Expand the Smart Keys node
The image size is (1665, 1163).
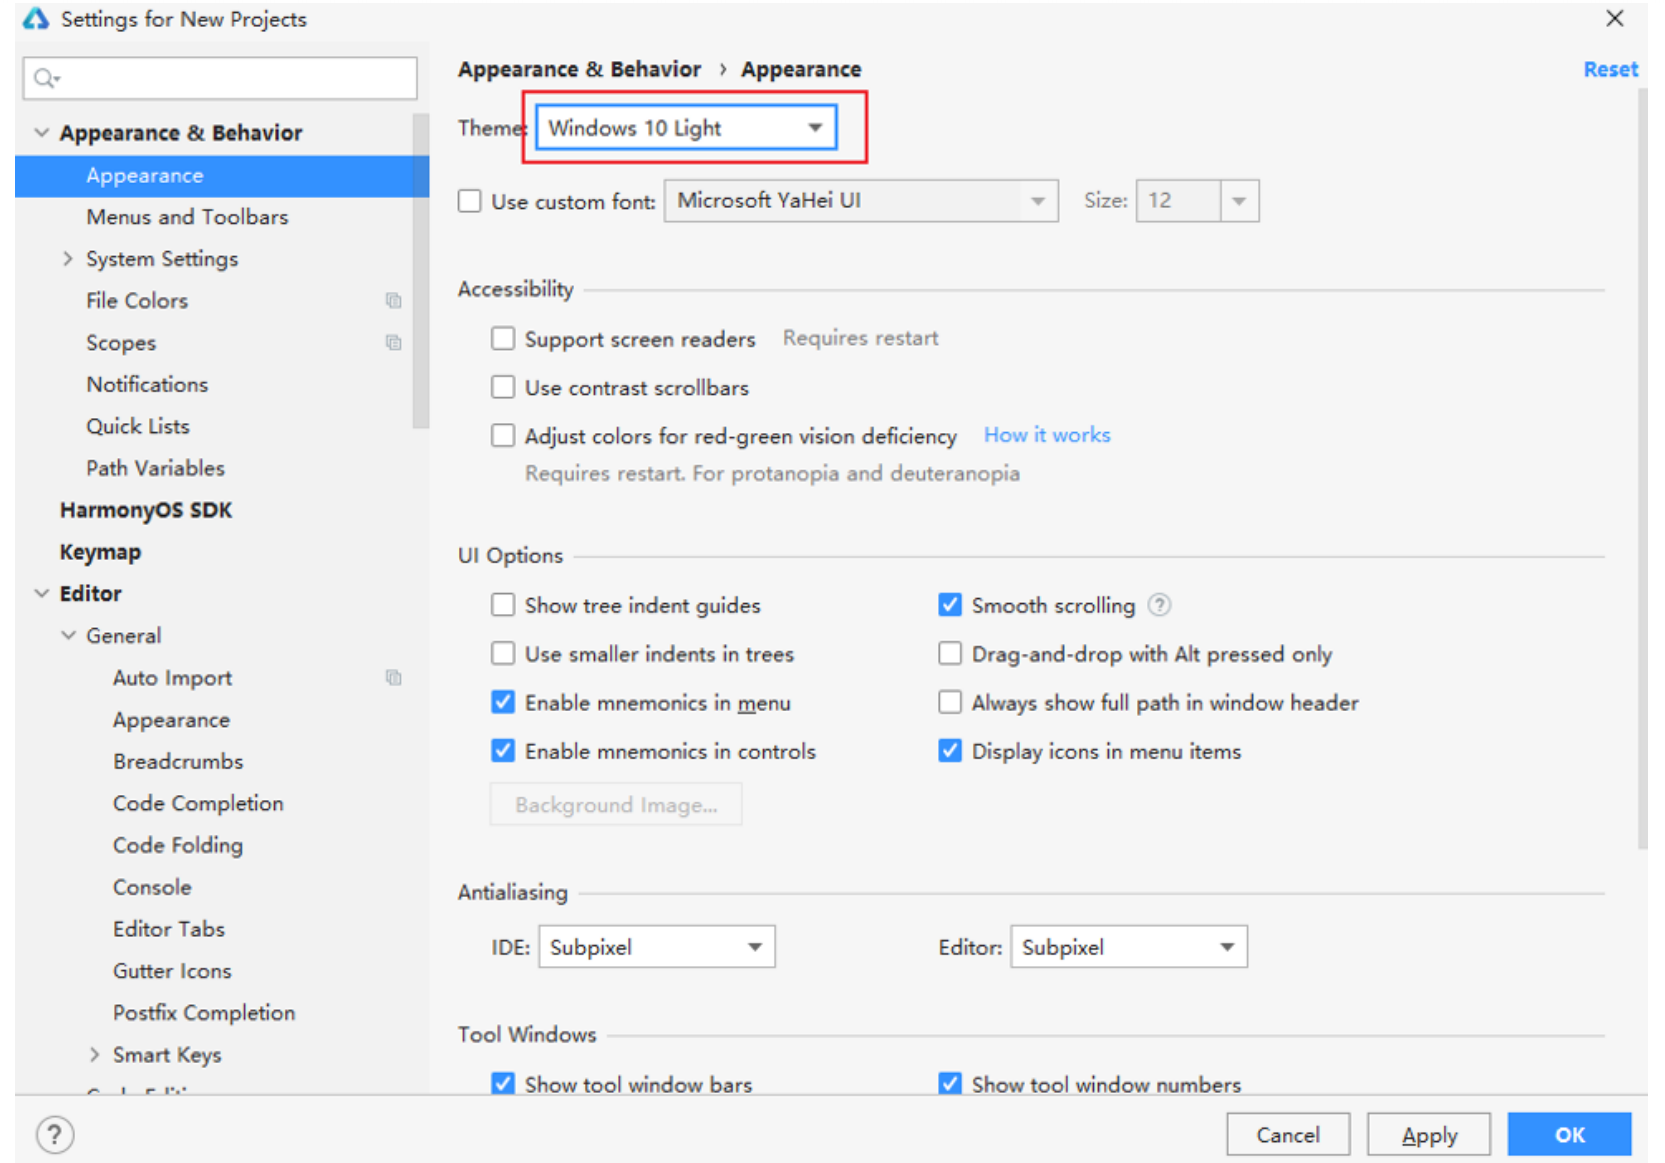[x=95, y=1054]
